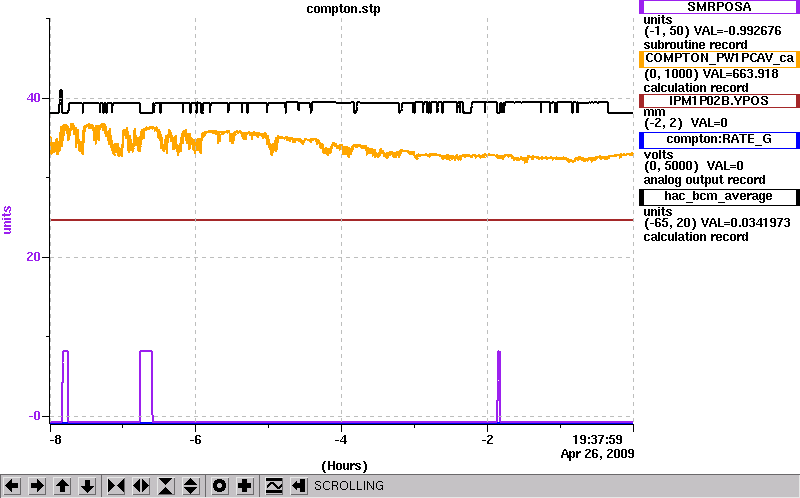Click the plus sign toolbar icon
800x498 pixels.
pos(245,486)
